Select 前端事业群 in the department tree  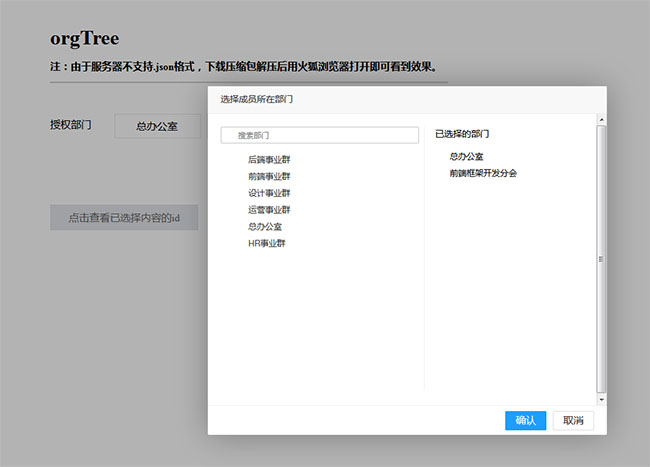click(x=269, y=176)
